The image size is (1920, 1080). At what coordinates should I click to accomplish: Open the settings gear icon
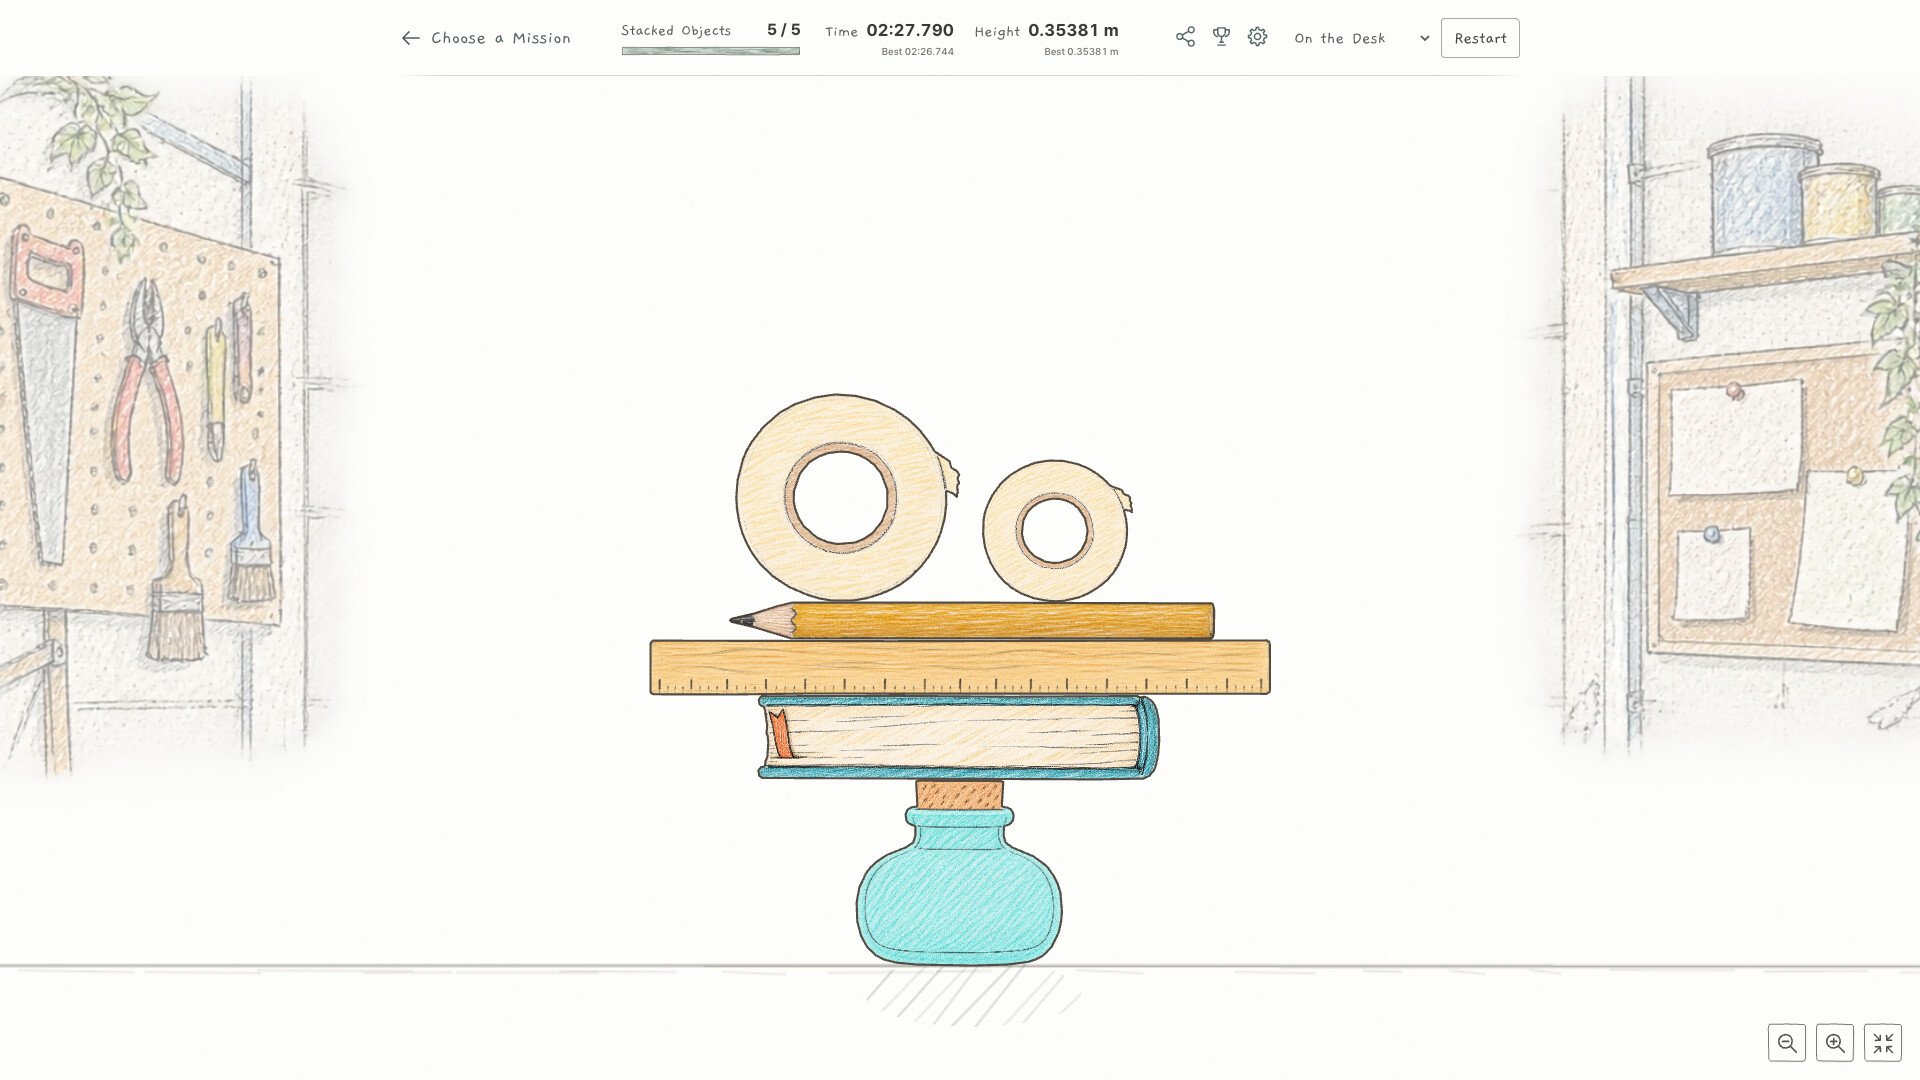(1257, 37)
